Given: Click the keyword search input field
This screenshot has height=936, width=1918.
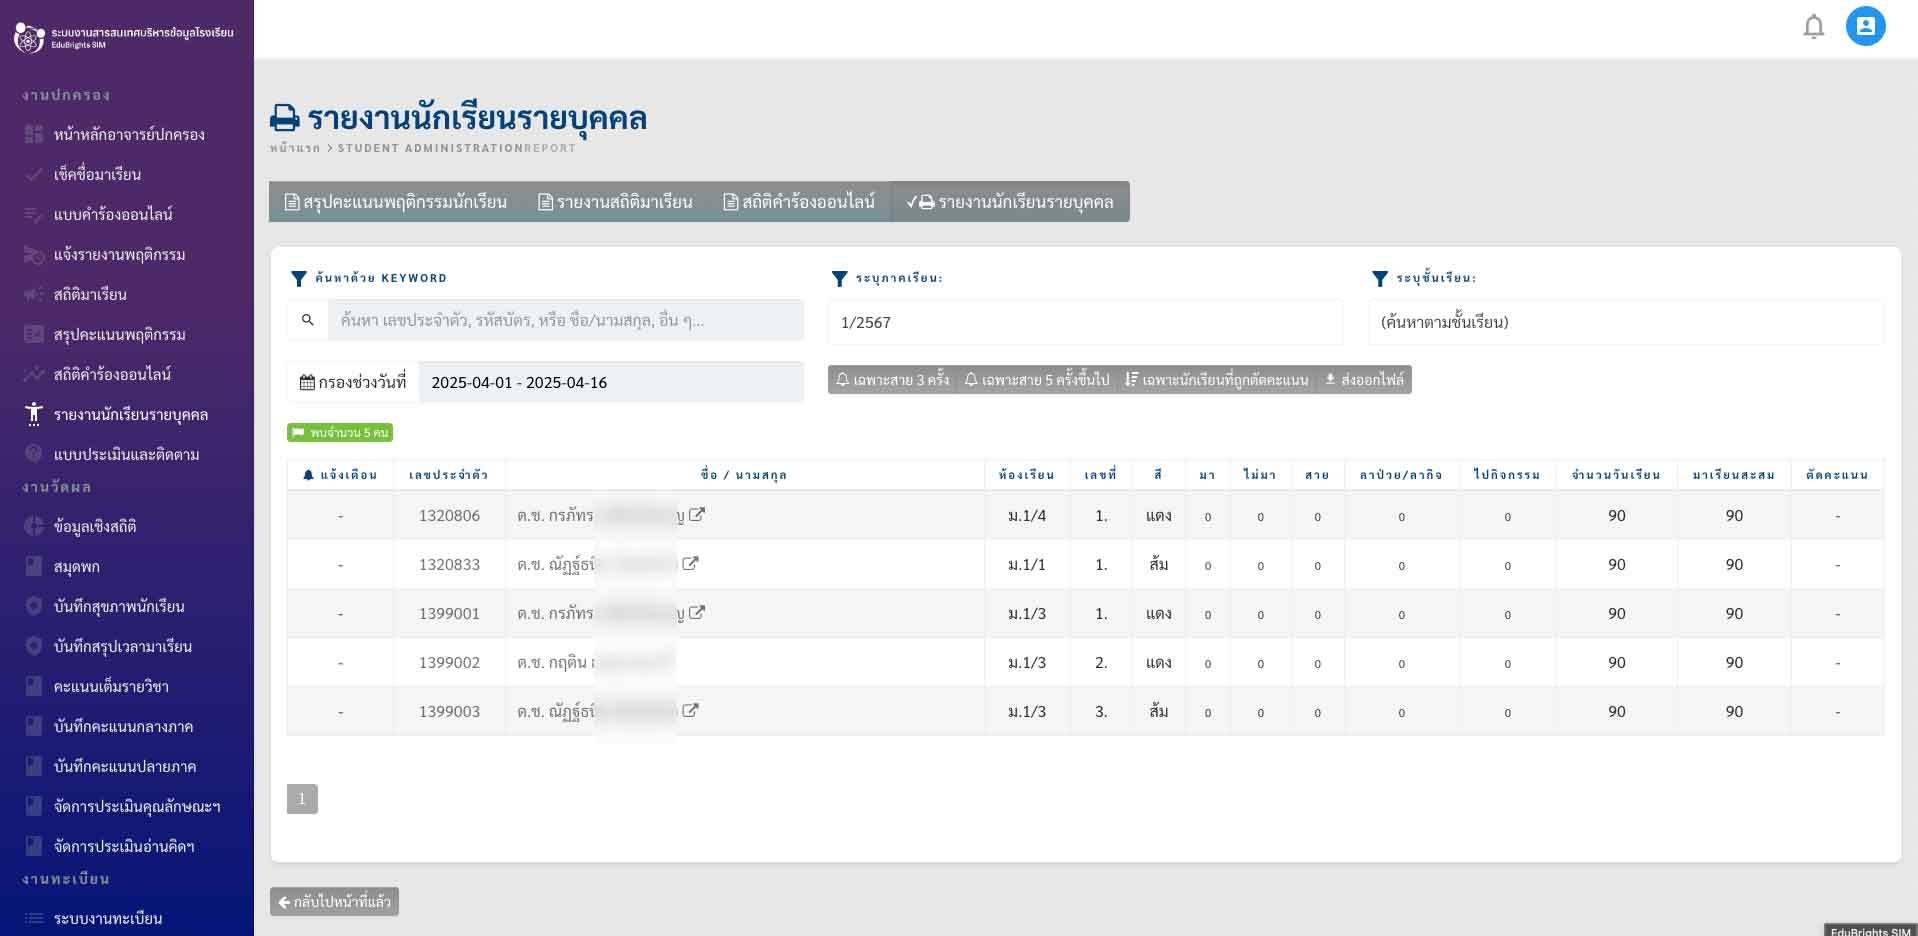Looking at the screenshot, I should tap(565, 320).
